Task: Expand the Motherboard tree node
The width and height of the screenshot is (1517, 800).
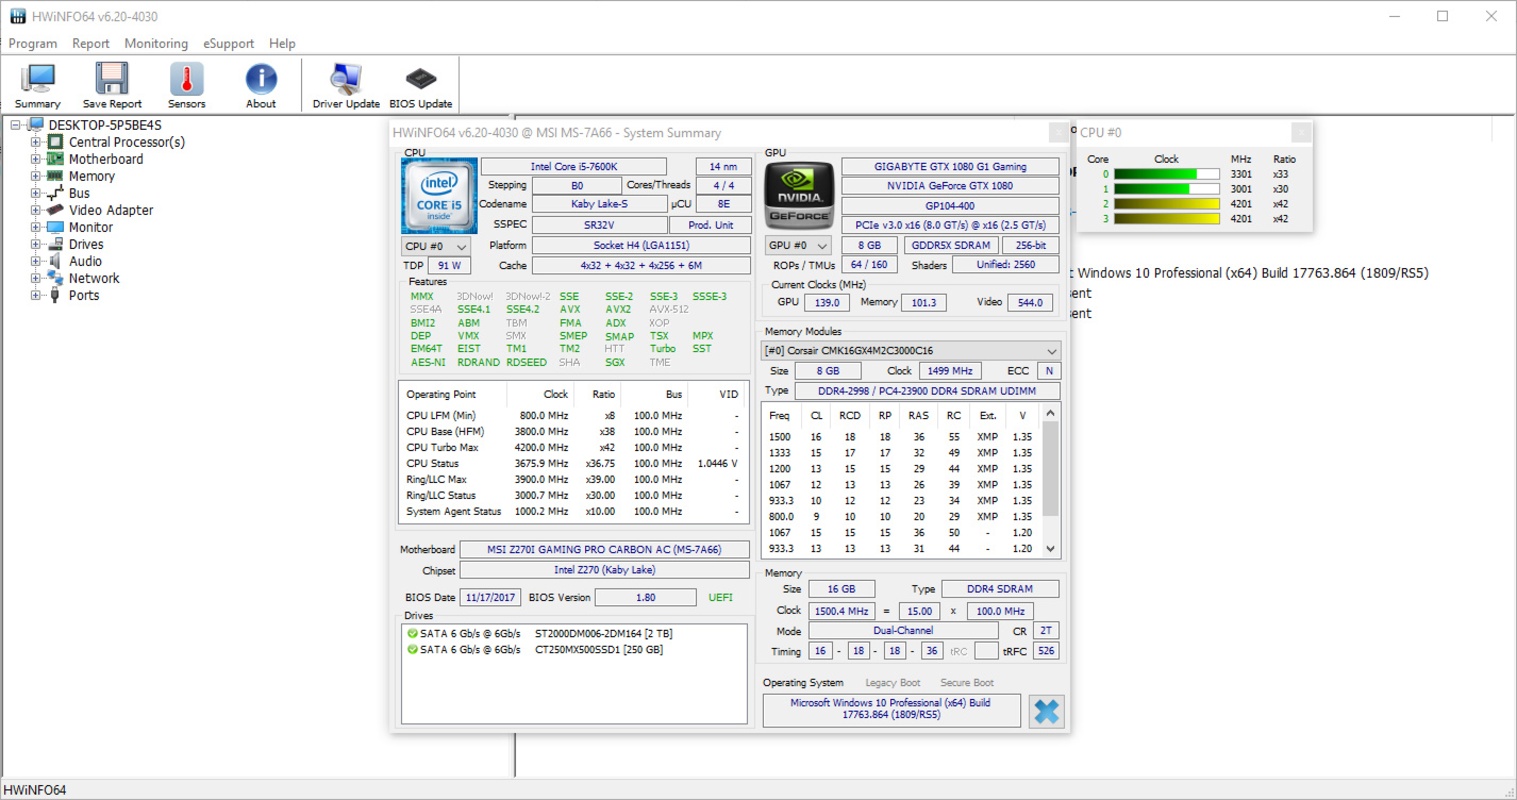Action: click(36, 159)
